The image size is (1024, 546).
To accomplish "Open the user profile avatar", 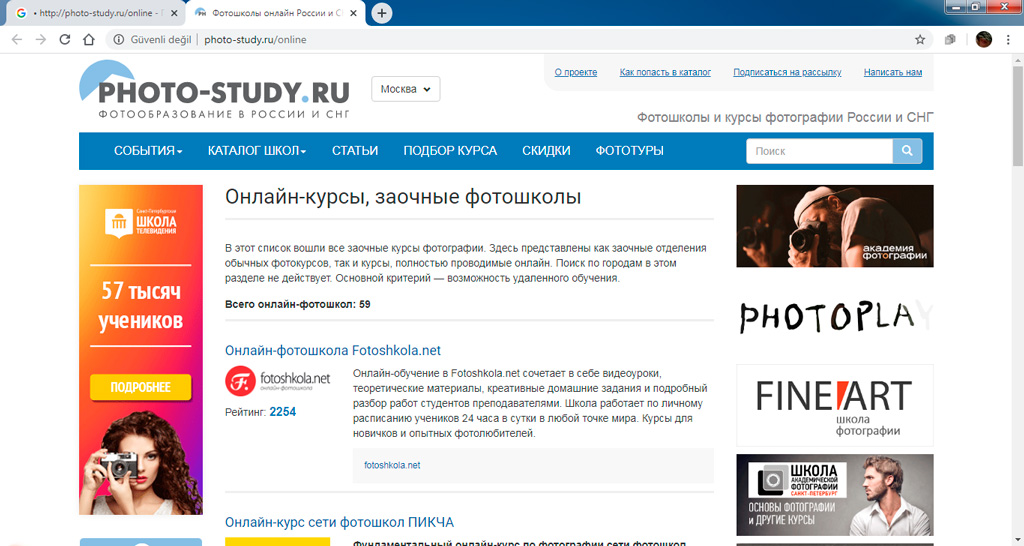I will [x=984, y=40].
